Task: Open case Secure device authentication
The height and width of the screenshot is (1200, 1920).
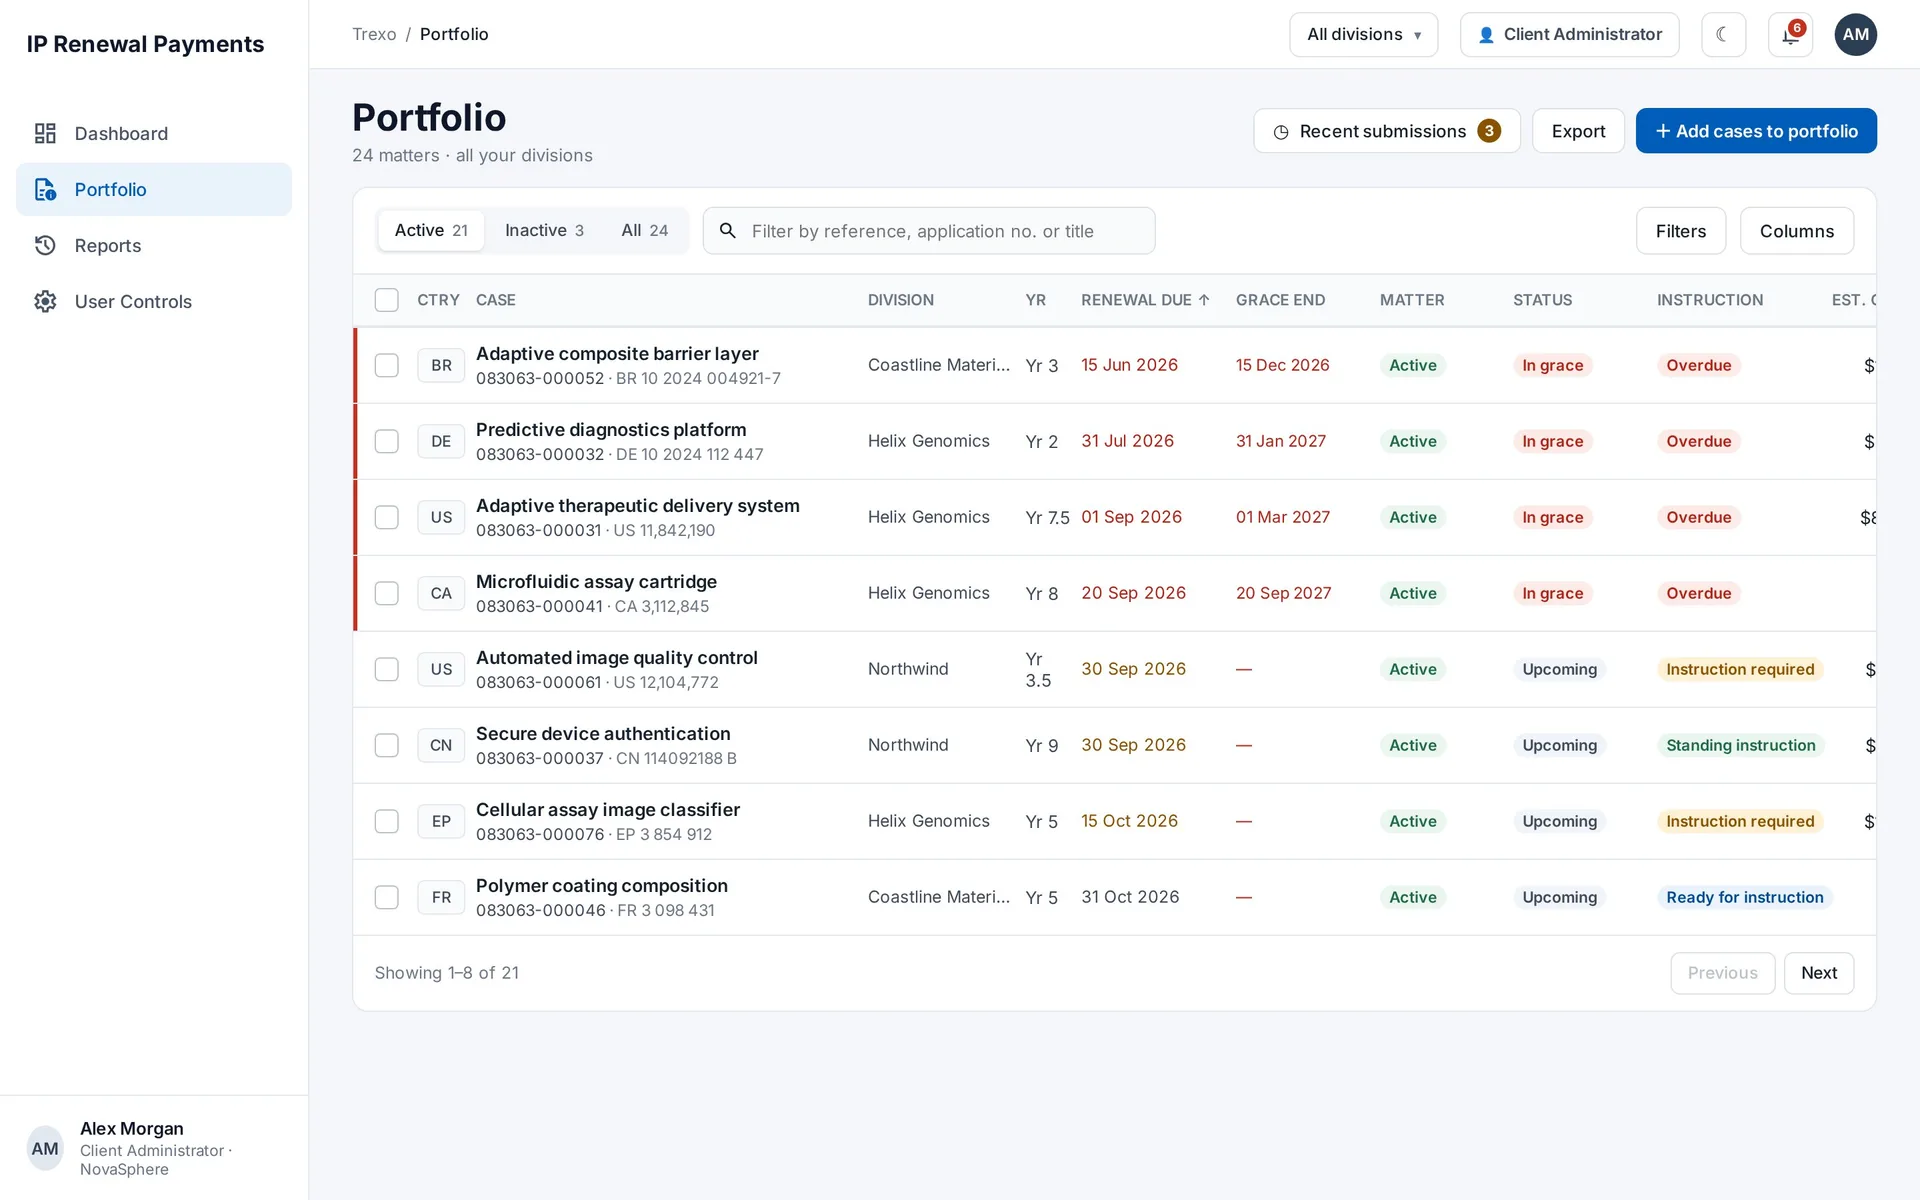Action: (x=603, y=734)
